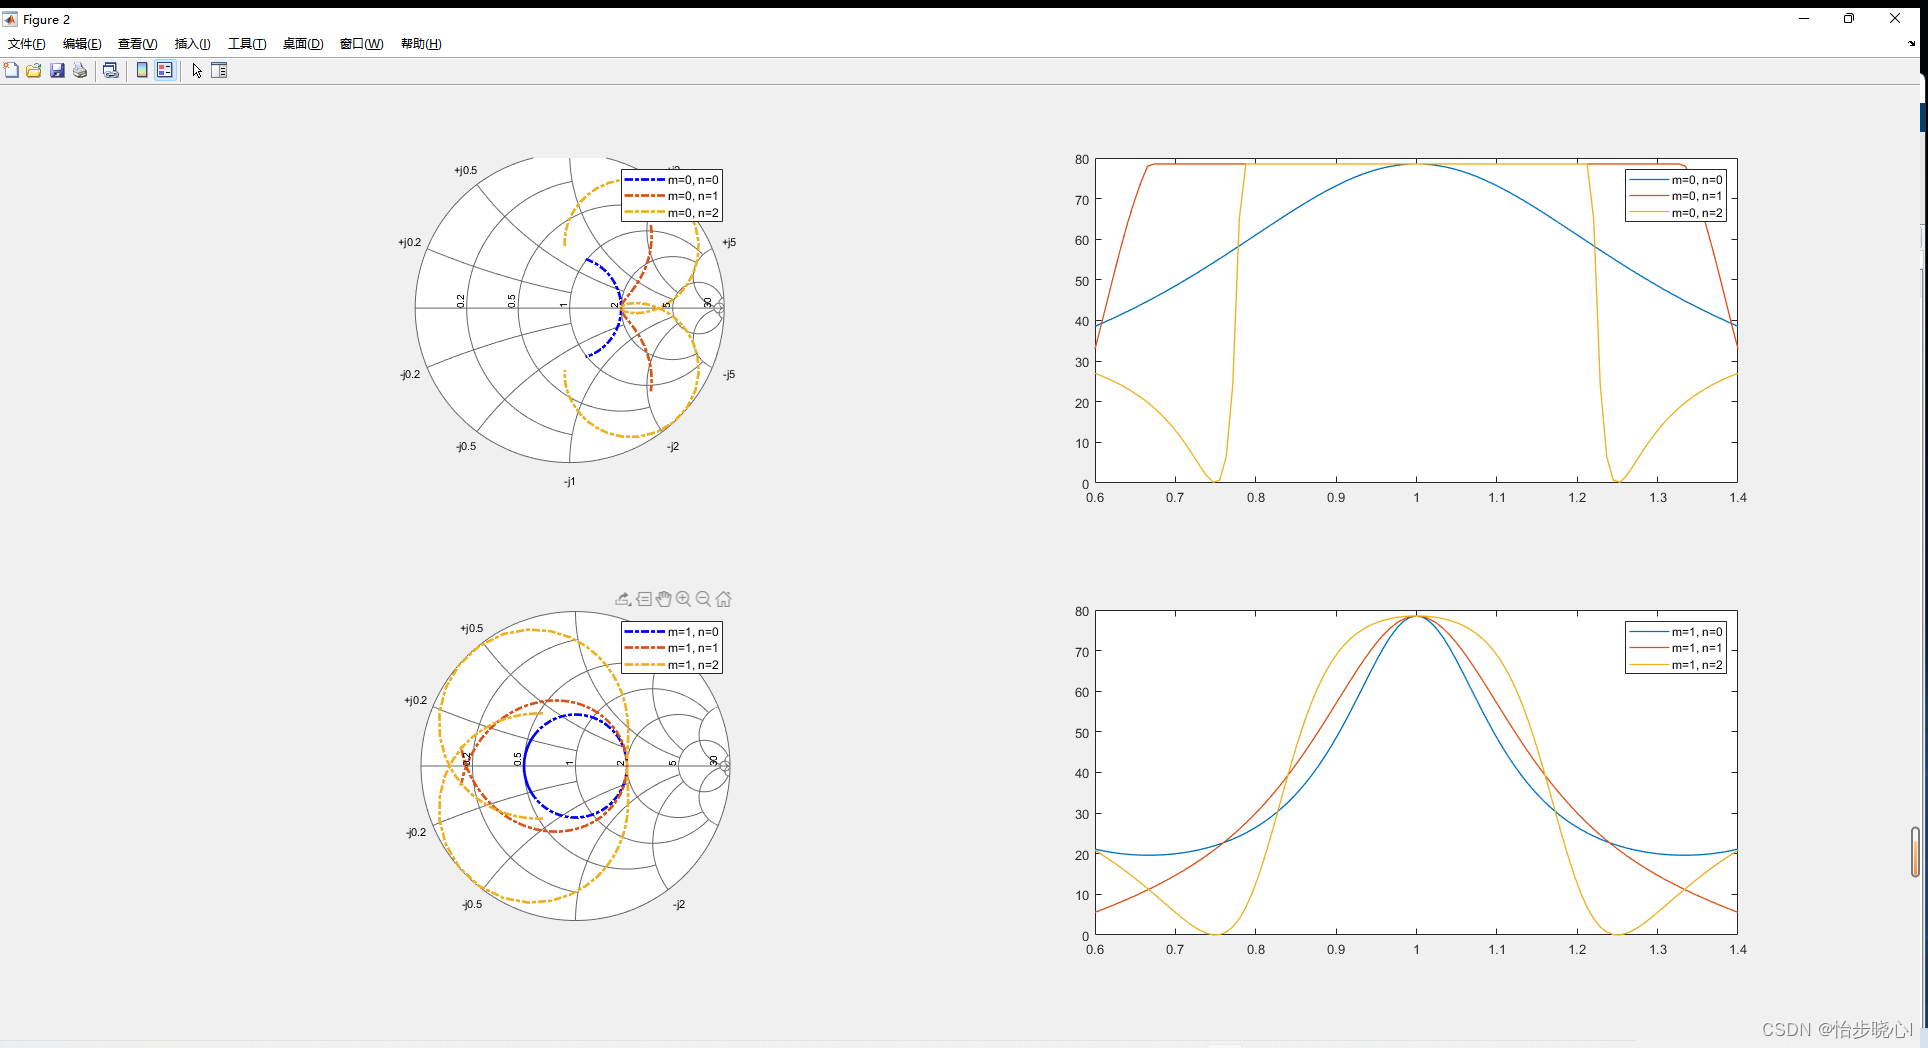Viewport: 1928px width, 1048px height.
Task: Open the 查看(V) menu
Action: (x=138, y=44)
